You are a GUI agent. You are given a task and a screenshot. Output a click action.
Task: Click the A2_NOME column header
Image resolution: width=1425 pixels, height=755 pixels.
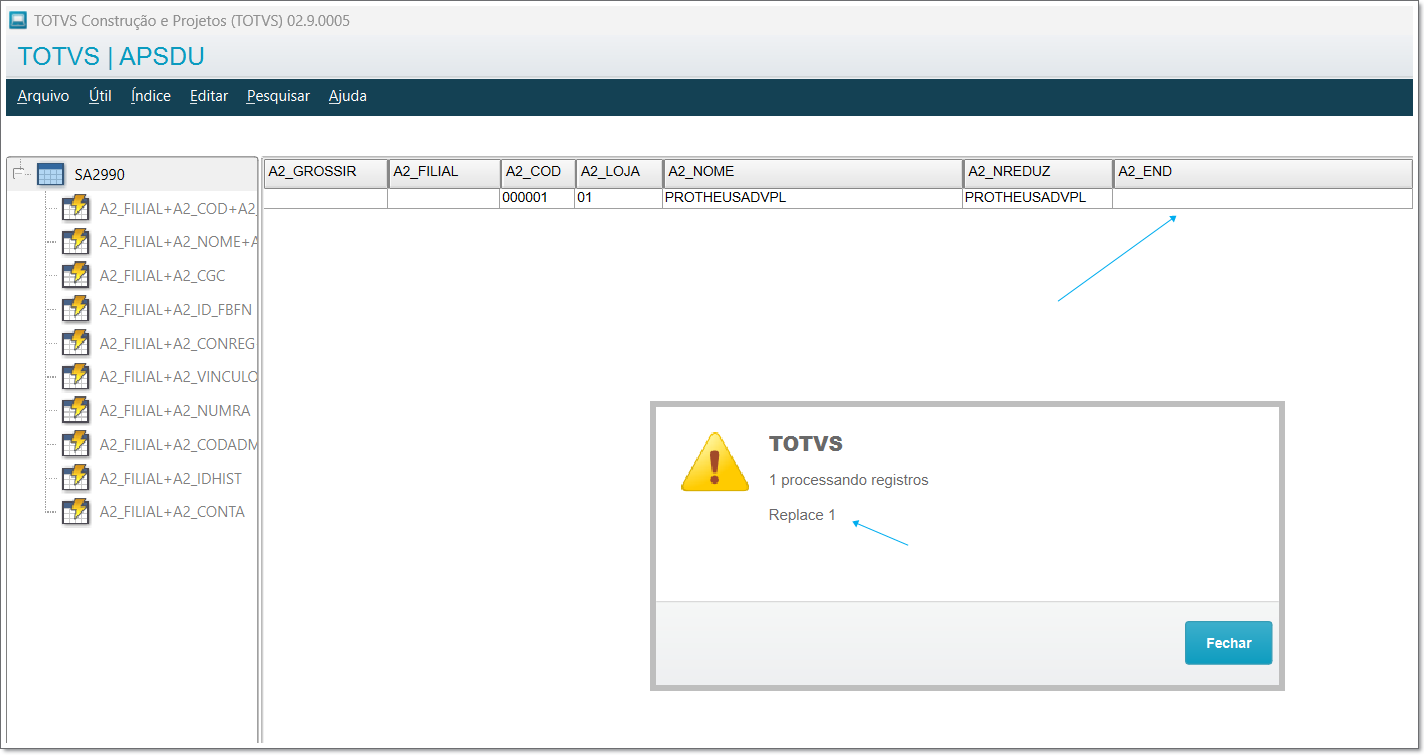click(813, 172)
